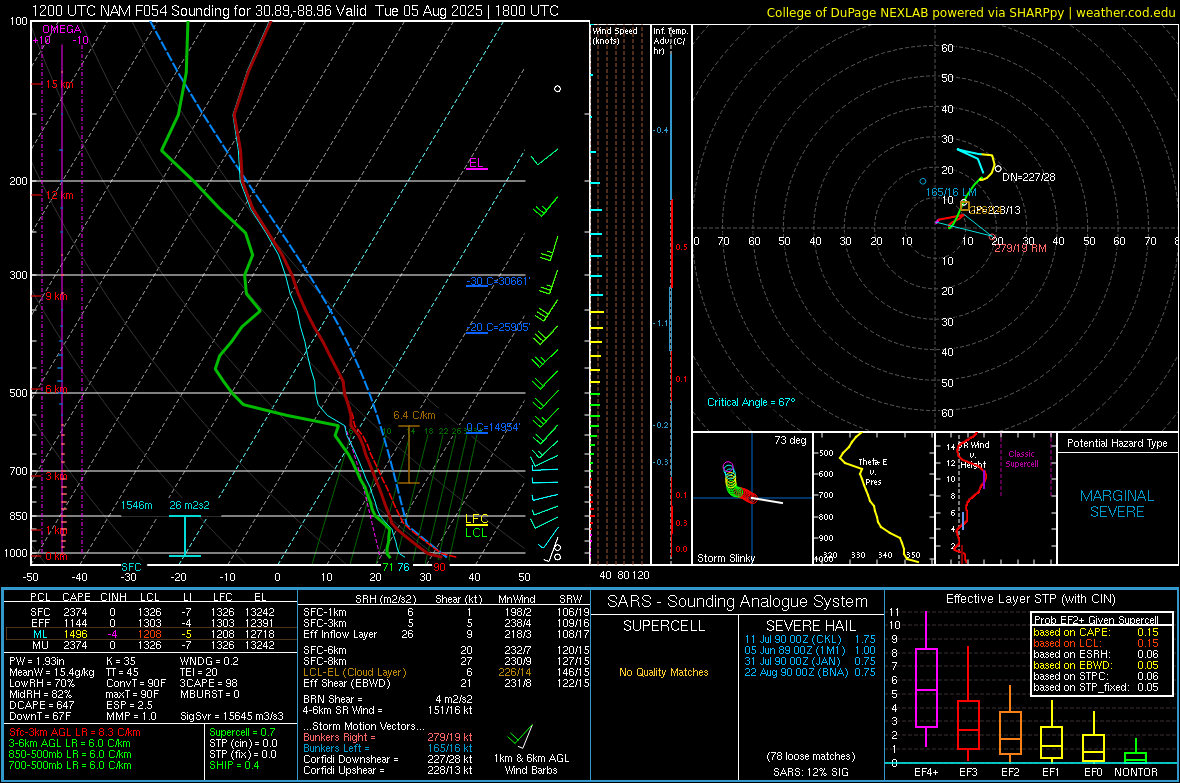Click the '11 Jul 90 00Z (CKL)' analogue
Image resolution: width=1180 pixels, height=783 pixels.
(810, 639)
